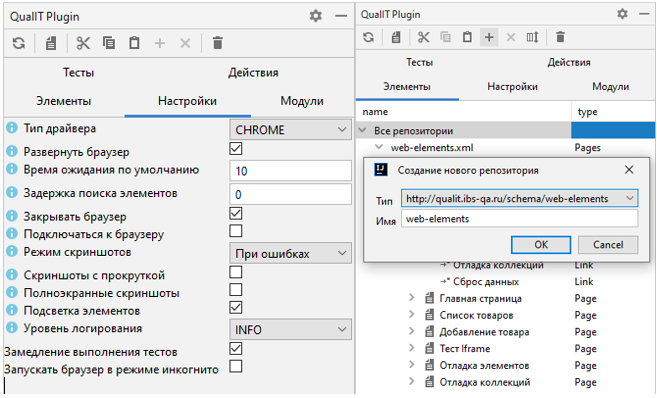This screenshot has width=657, height=398.
Task: Select the Сброс данных link row
Action: [x=505, y=282]
